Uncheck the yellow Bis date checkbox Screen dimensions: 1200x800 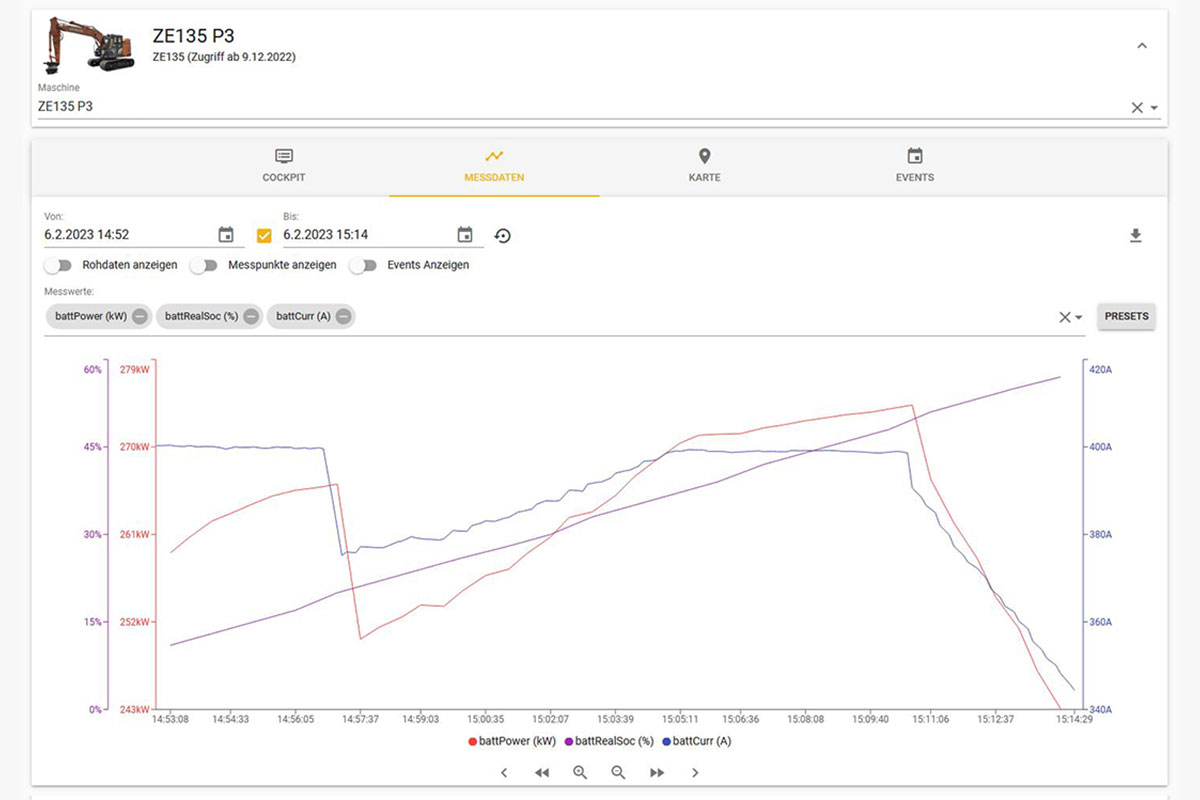264,236
